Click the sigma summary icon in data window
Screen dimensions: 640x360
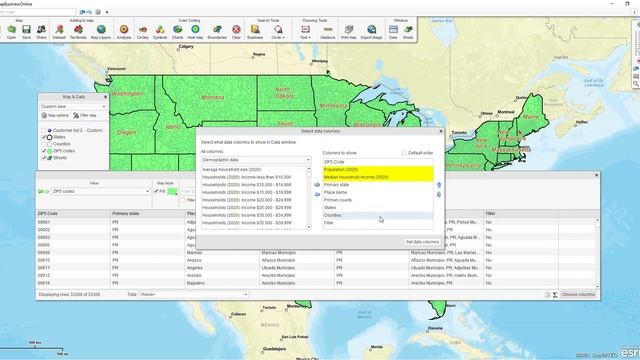[555, 295]
